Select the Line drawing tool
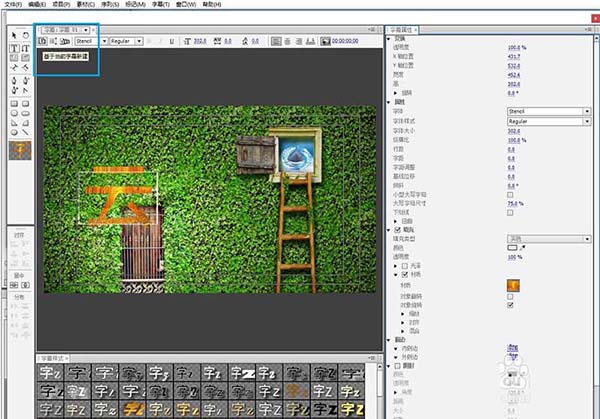 pyautogui.click(x=25, y=132)
